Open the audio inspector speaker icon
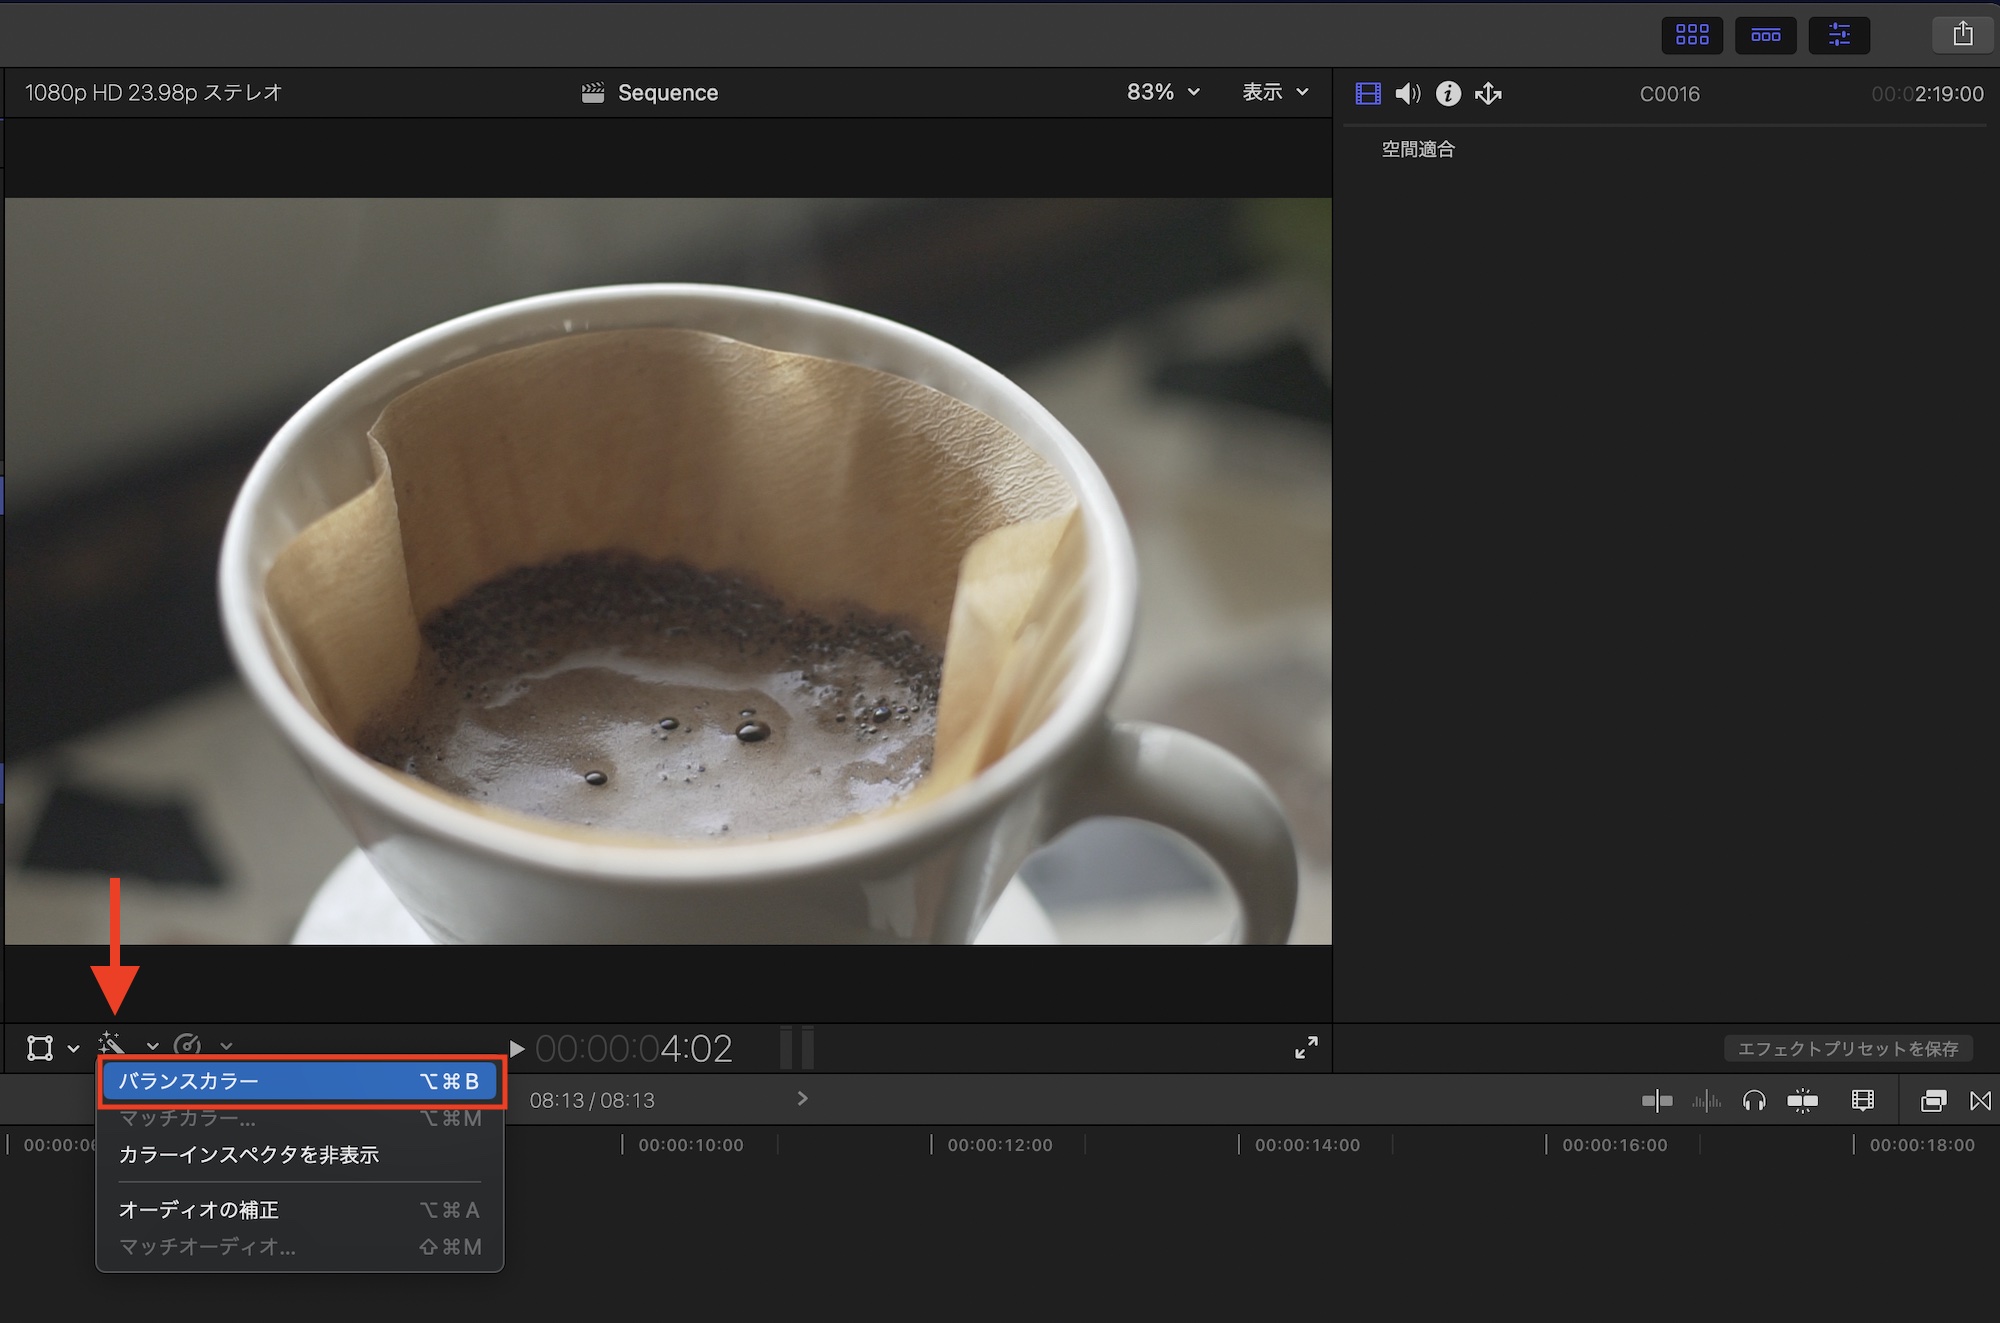This screenshot has height=1323, width=2000. tap(1408, 93)
